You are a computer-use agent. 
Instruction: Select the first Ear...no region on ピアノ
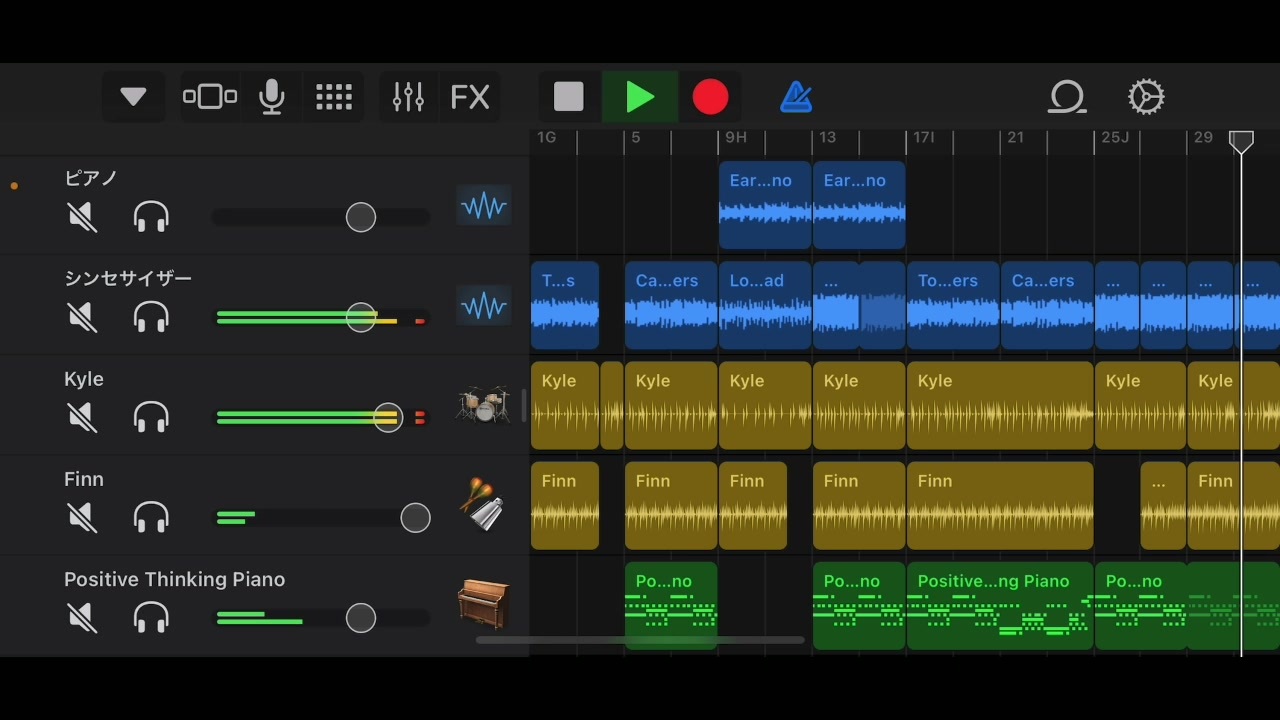click(765, 205)
